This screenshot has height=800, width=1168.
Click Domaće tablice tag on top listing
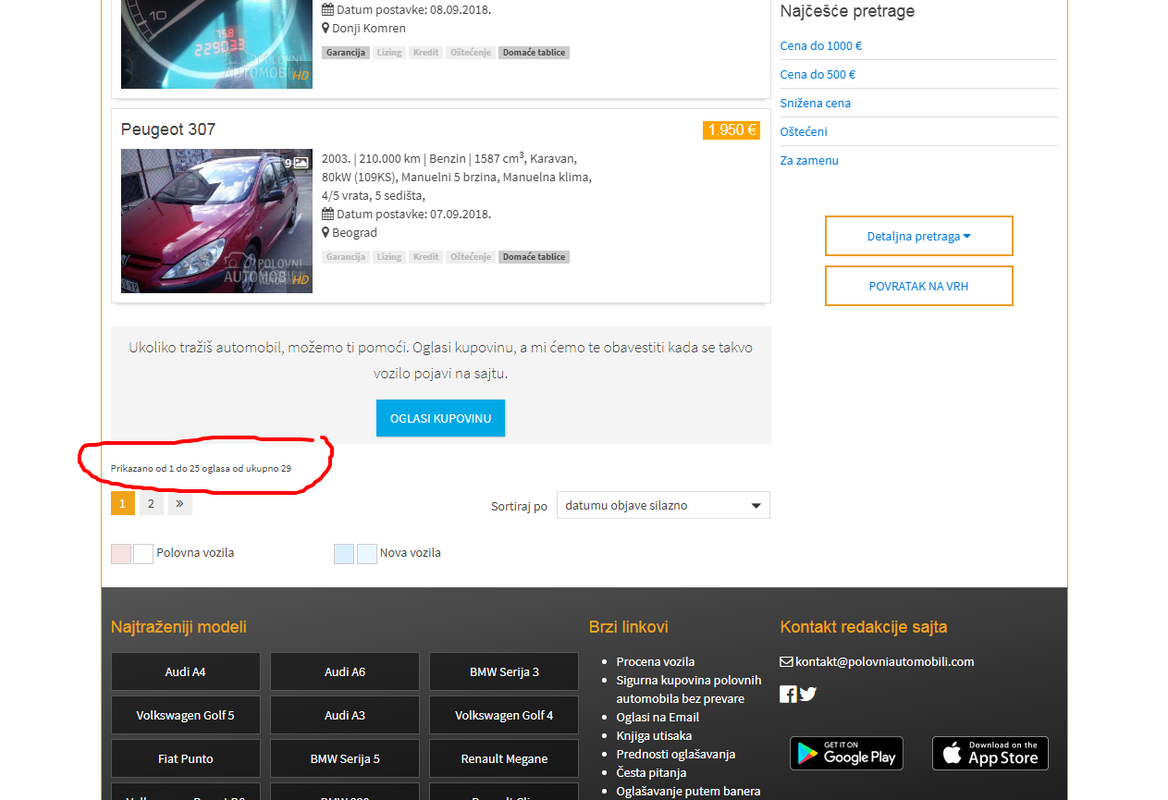click(x=534, y=53)
